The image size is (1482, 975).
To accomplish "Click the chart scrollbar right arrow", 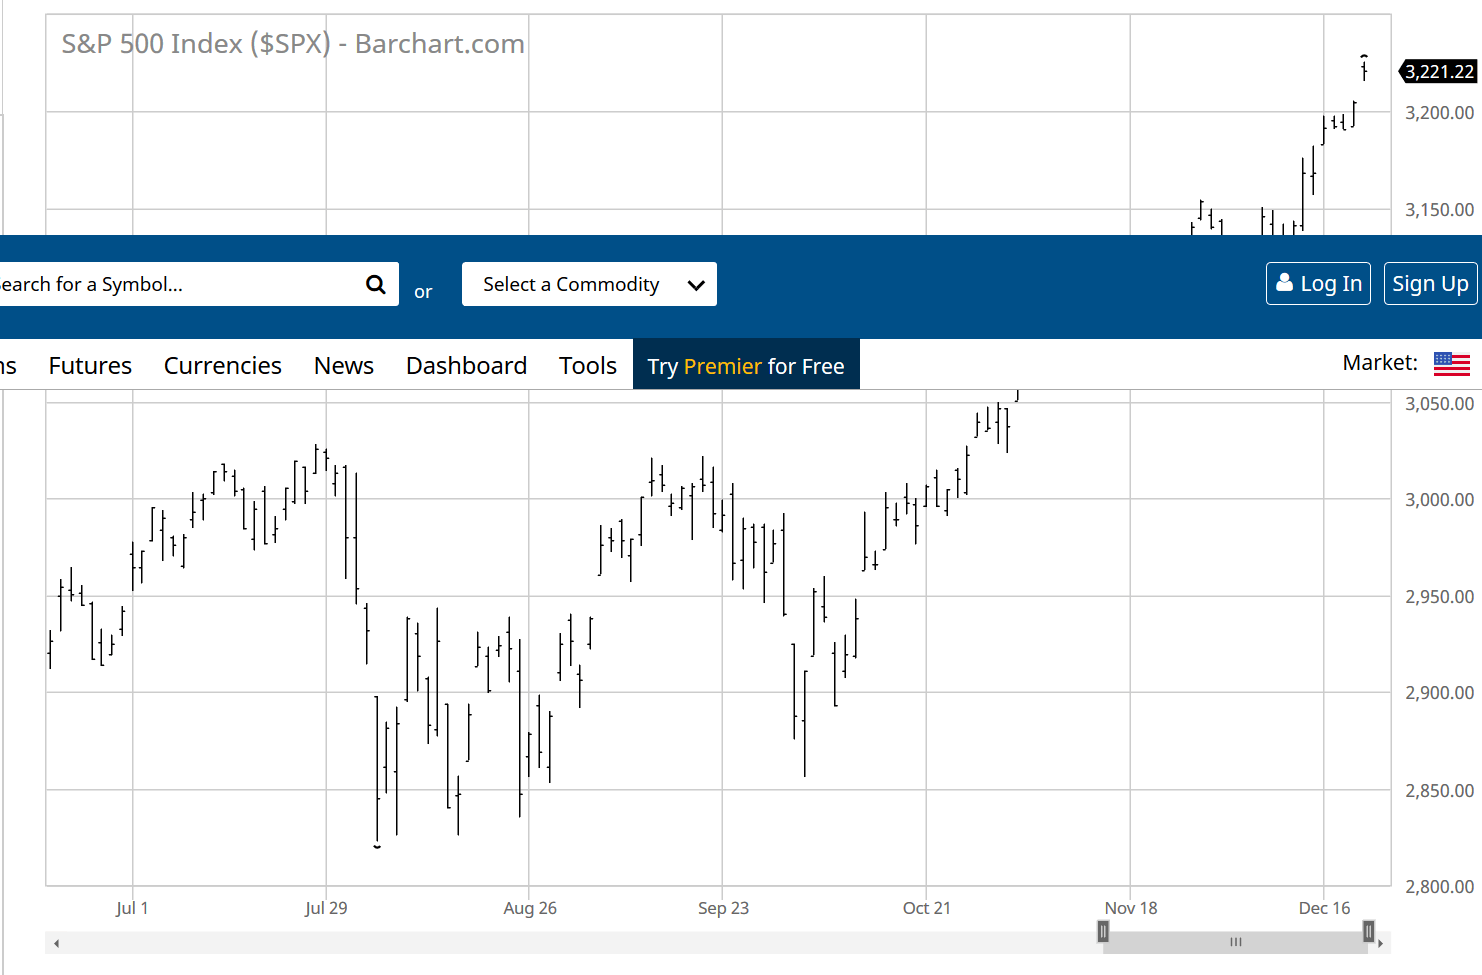I will click(x=1380, y=943).
